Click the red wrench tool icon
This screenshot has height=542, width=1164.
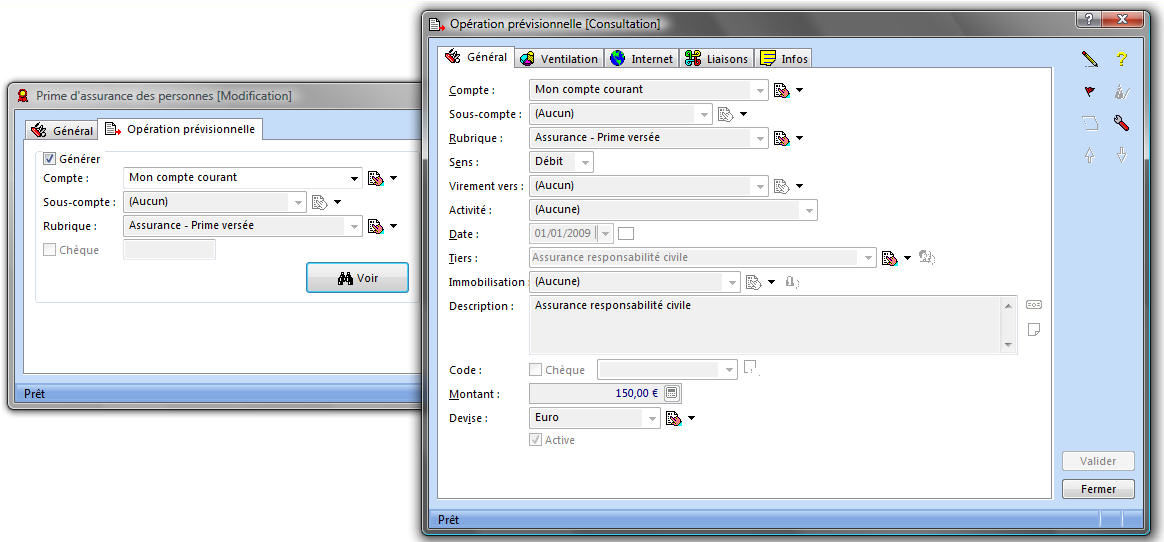click(1121, 123)
